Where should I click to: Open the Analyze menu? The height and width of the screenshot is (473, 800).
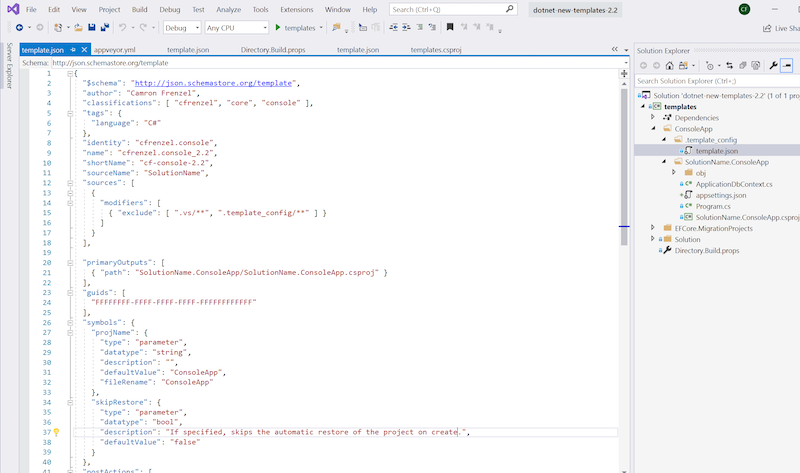pyautogui.click(x=228, y=9)
